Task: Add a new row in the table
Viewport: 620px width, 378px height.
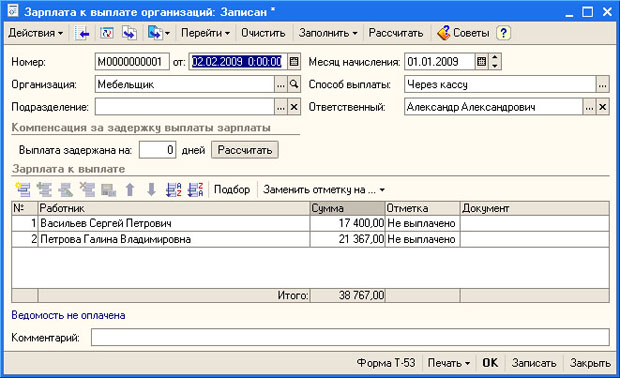Action: [x=23, y=189]
